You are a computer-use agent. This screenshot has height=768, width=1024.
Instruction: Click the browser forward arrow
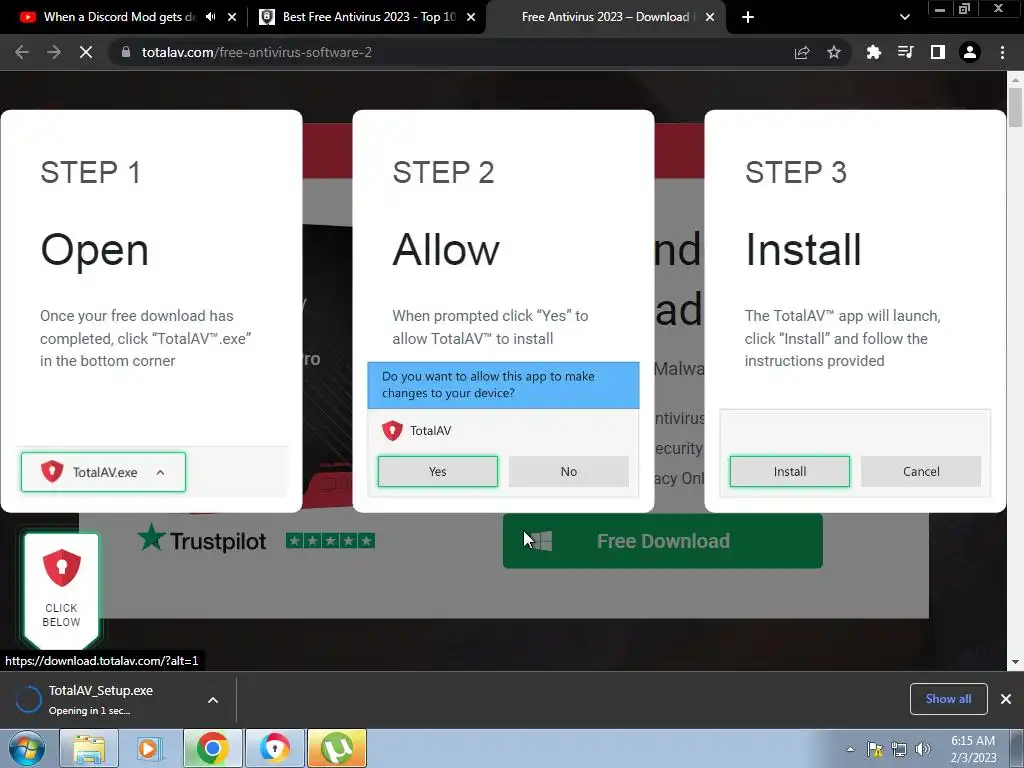[54, 52]
